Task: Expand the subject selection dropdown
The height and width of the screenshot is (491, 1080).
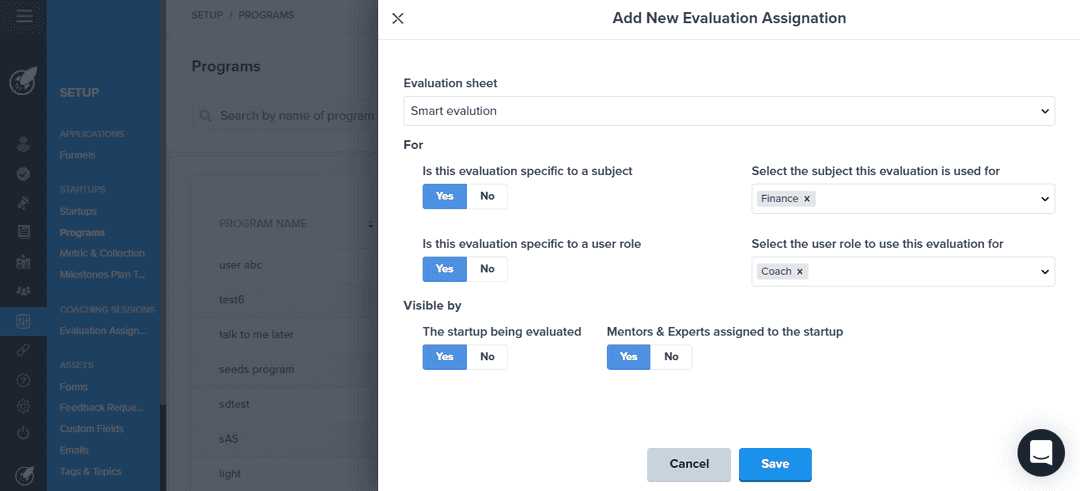Action: [1045, 199]
